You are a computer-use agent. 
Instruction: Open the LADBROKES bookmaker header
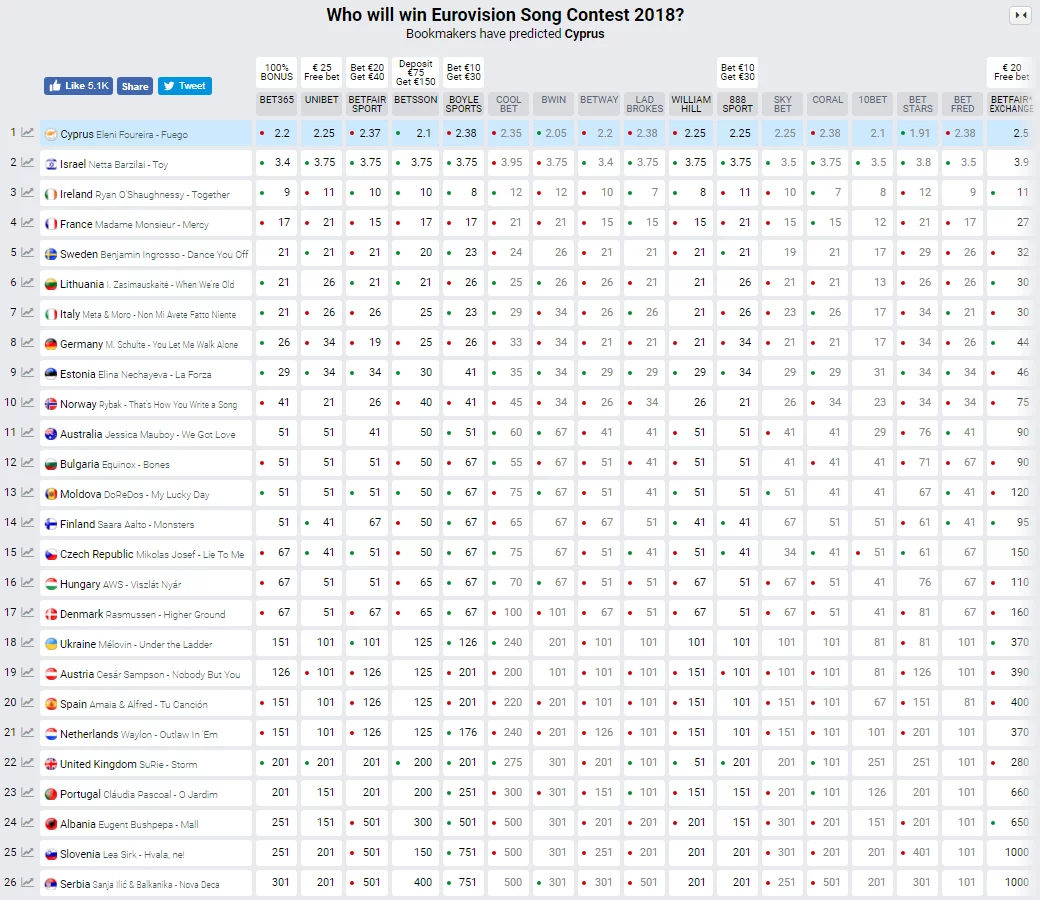coord(645,103)
